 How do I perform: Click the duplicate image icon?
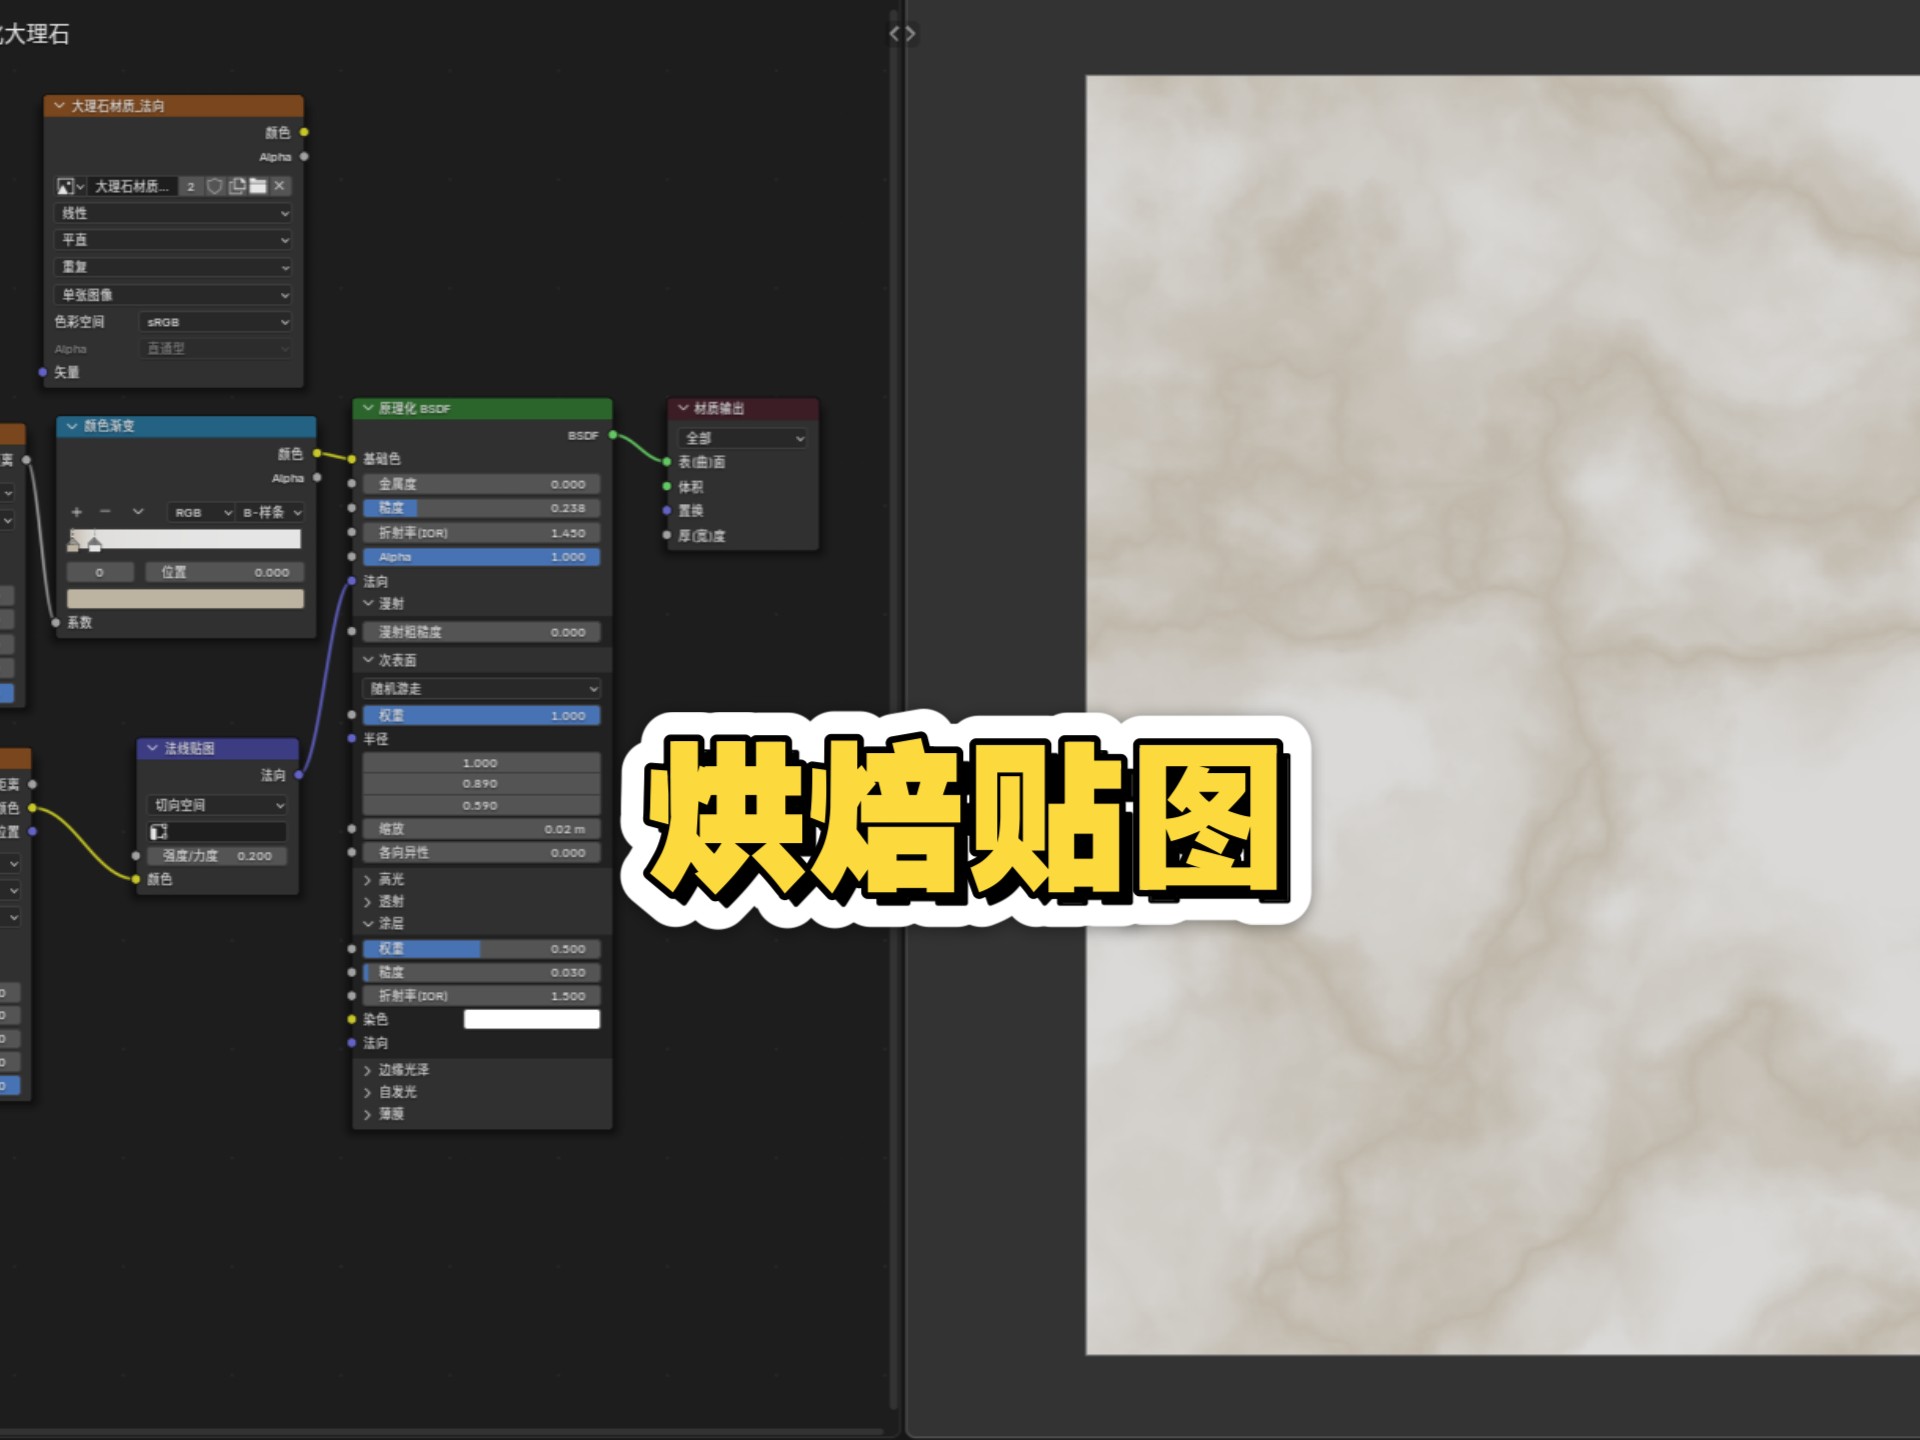[237, 186]
